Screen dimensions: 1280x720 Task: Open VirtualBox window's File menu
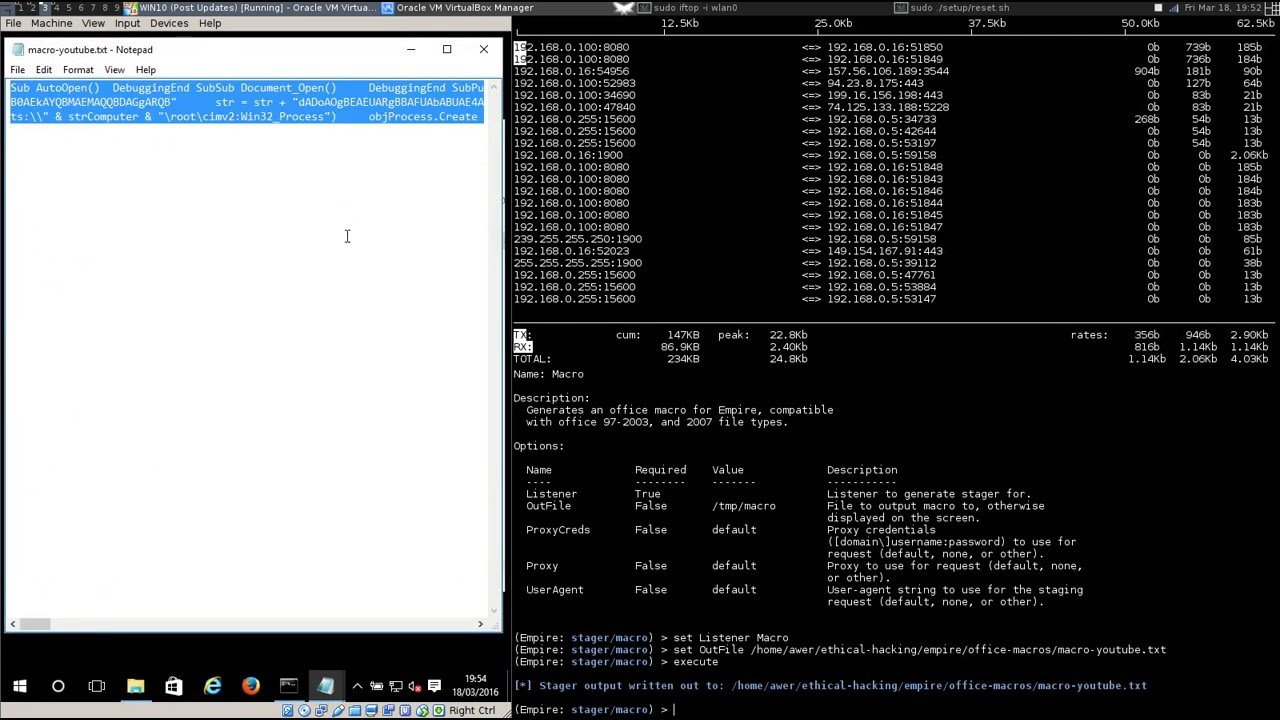(x=13, y=23)
